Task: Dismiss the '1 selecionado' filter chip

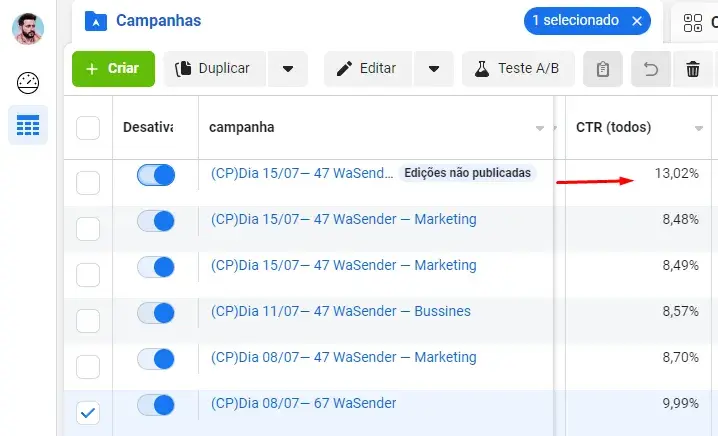Action: click(x=637, y=21)
